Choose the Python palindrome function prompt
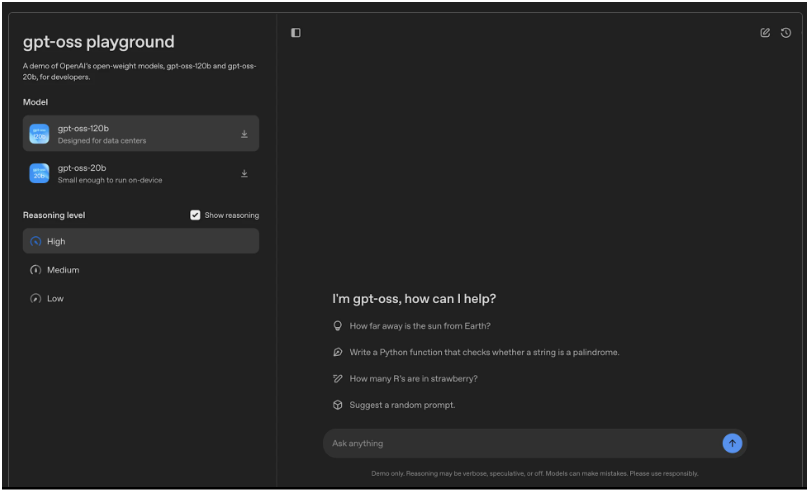809x491 pixels. tap(484, 352)
